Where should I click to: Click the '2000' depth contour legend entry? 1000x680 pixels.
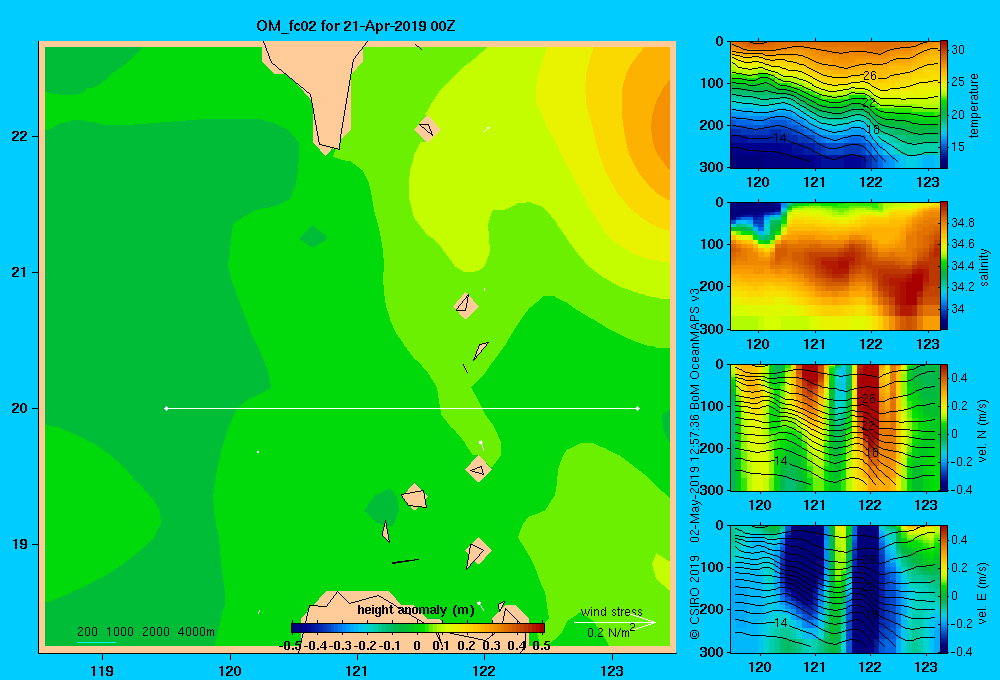point(156,632)
